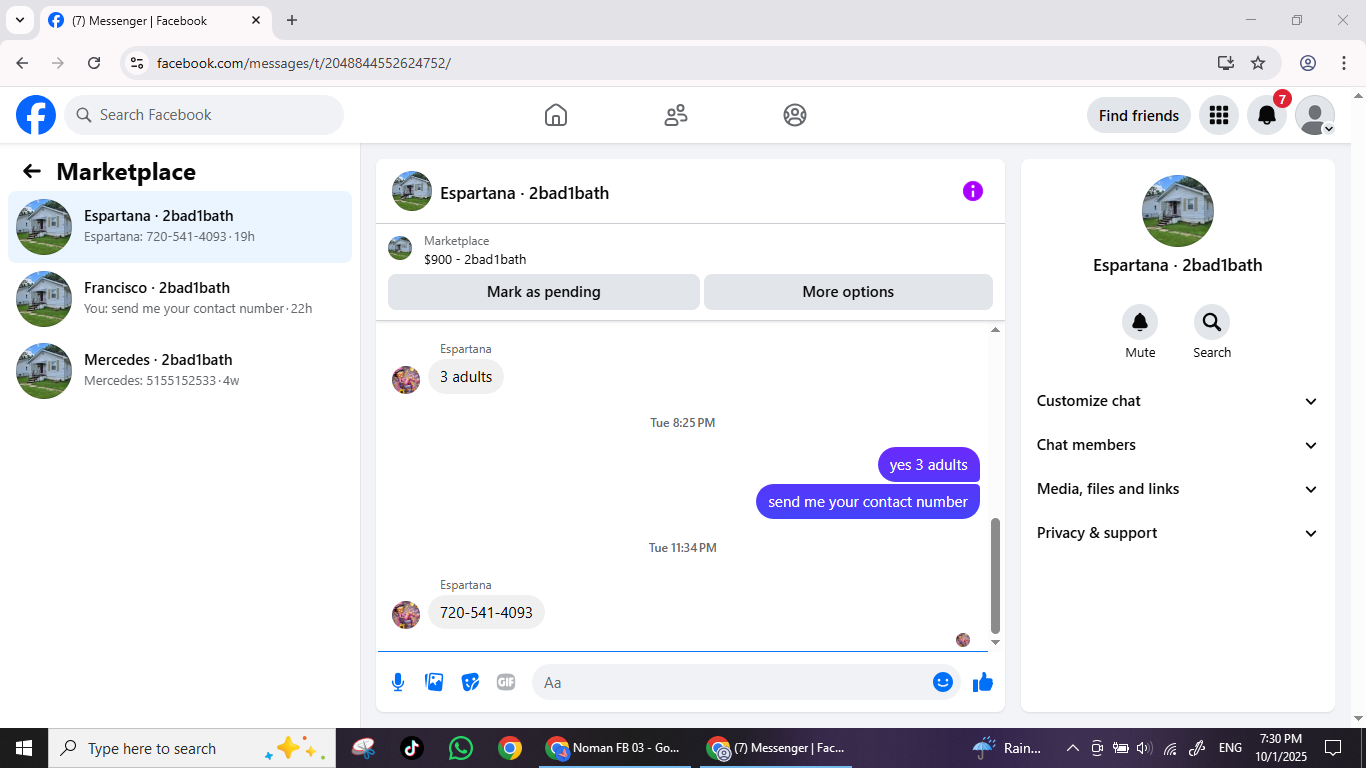
Task: Open the Groups icon in top navigation
Action: pyautogui.click(x=795, y=115)
